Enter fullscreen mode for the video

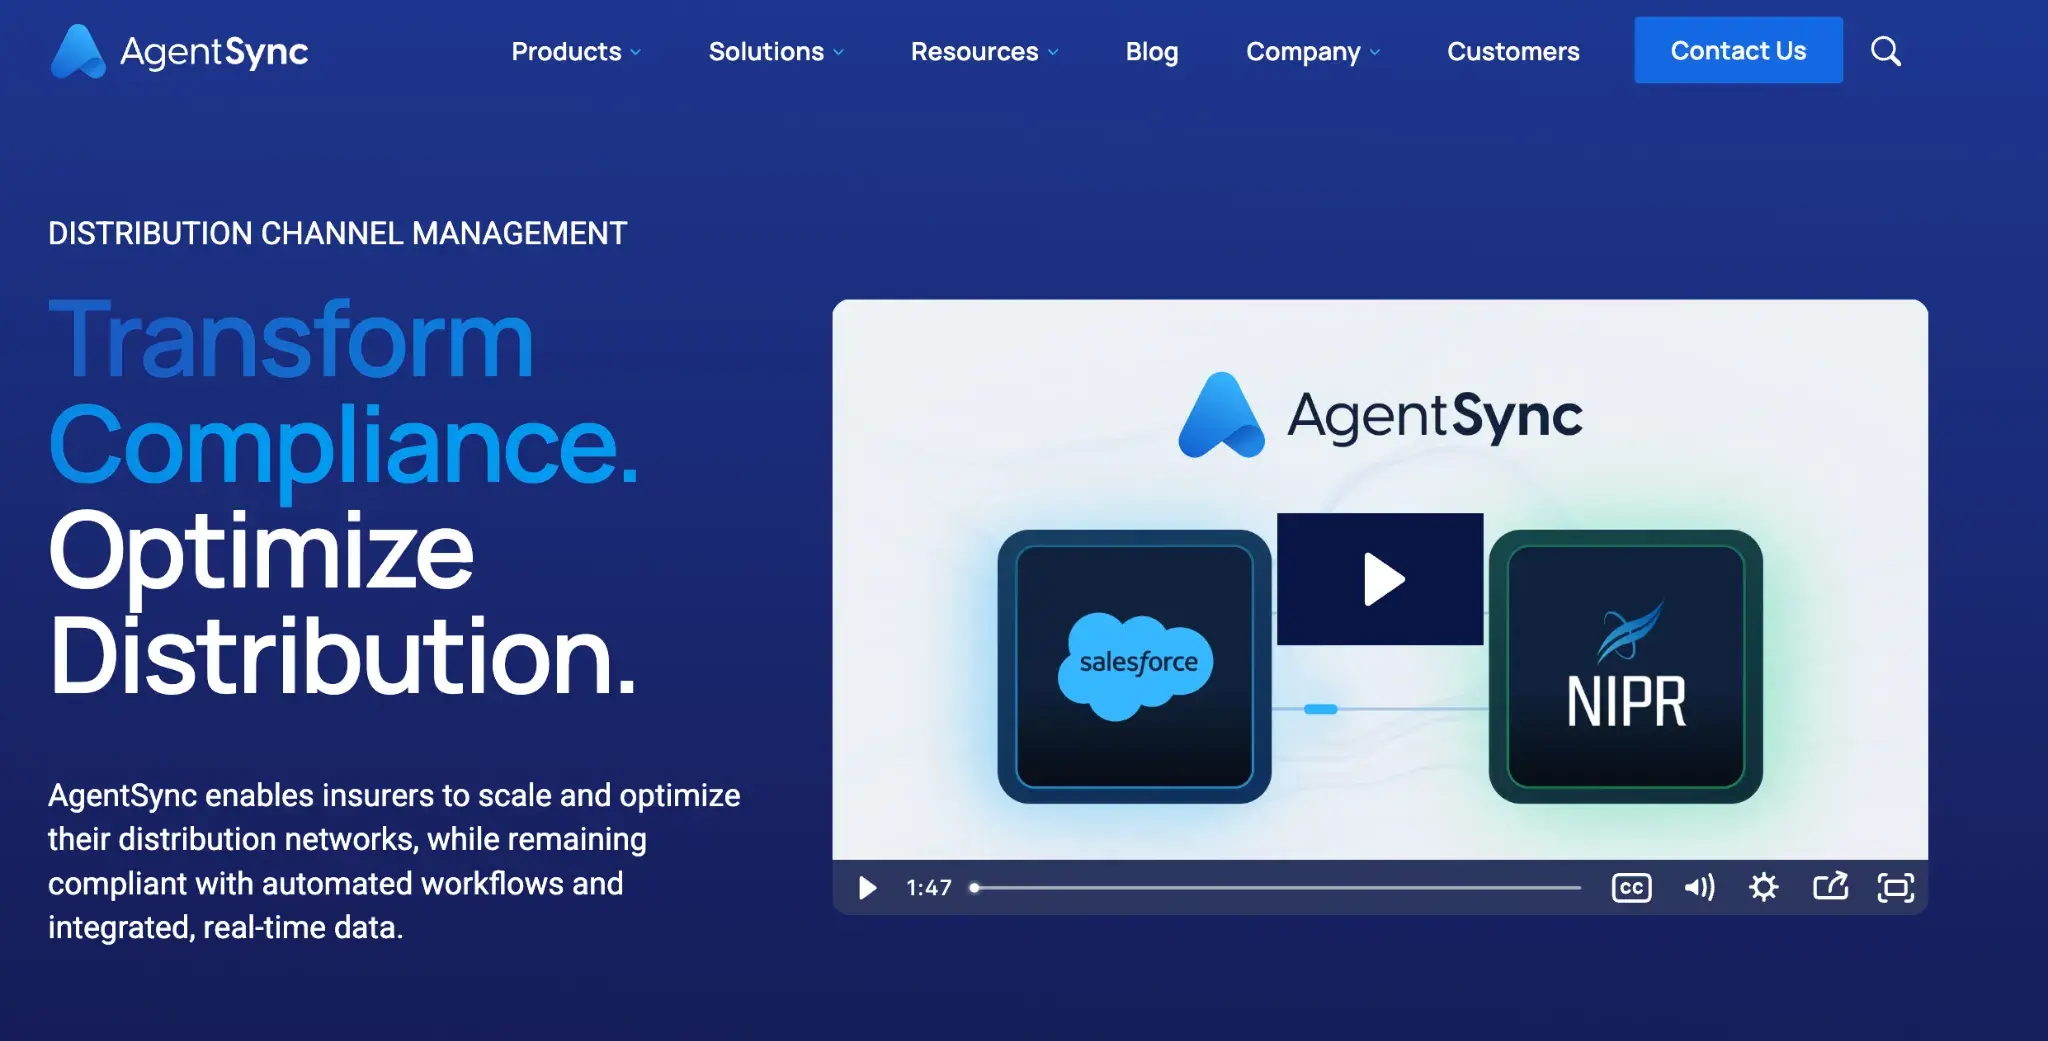click(1896, 887)
